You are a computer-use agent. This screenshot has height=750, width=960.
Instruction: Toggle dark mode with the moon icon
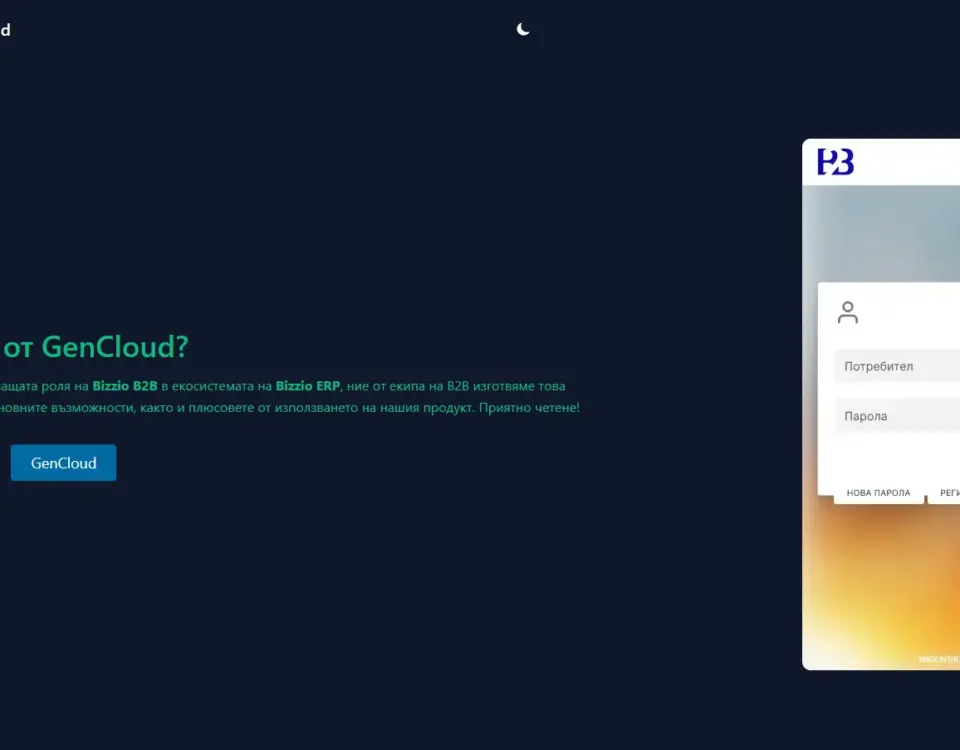[523, 29]
